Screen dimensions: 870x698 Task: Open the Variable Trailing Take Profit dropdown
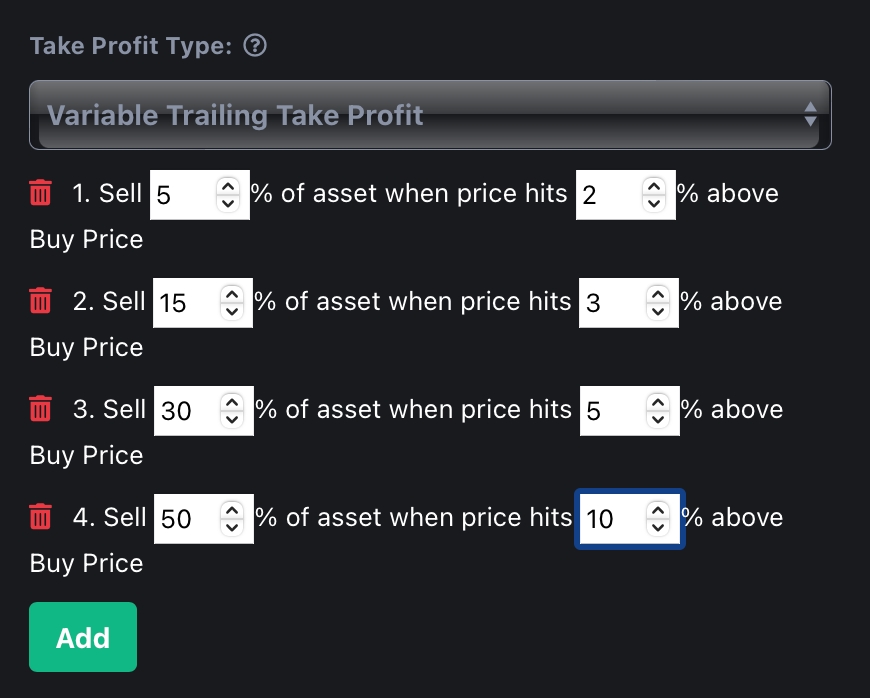(430, 115)
